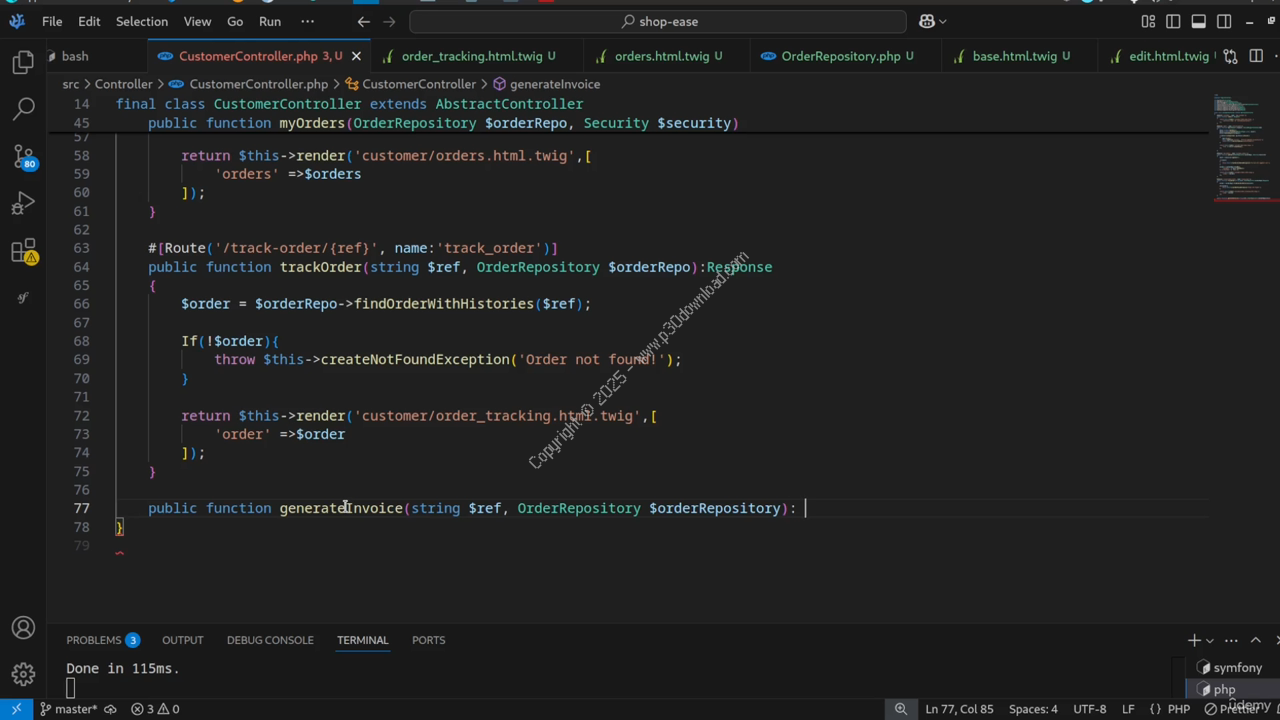The height and width of the screenshot is (720, 1280).
Task: Maximize the panel with the up chevron
Action: pos(1256,640)
